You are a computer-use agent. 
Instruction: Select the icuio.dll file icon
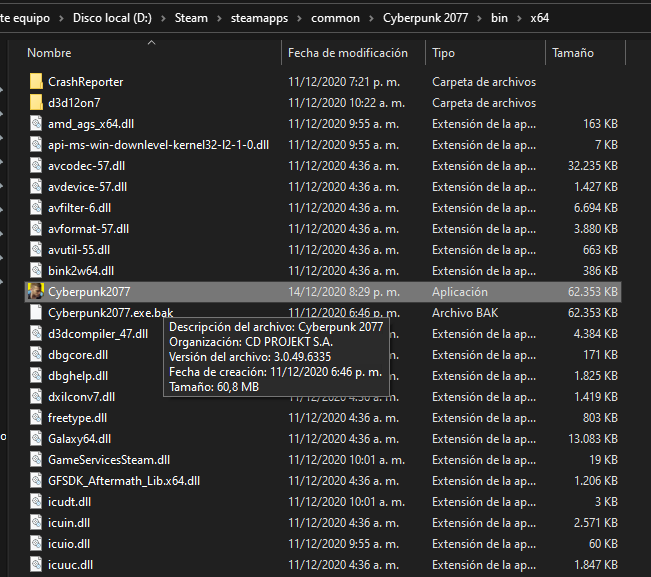pyautogui.click(x=36, y=543)
